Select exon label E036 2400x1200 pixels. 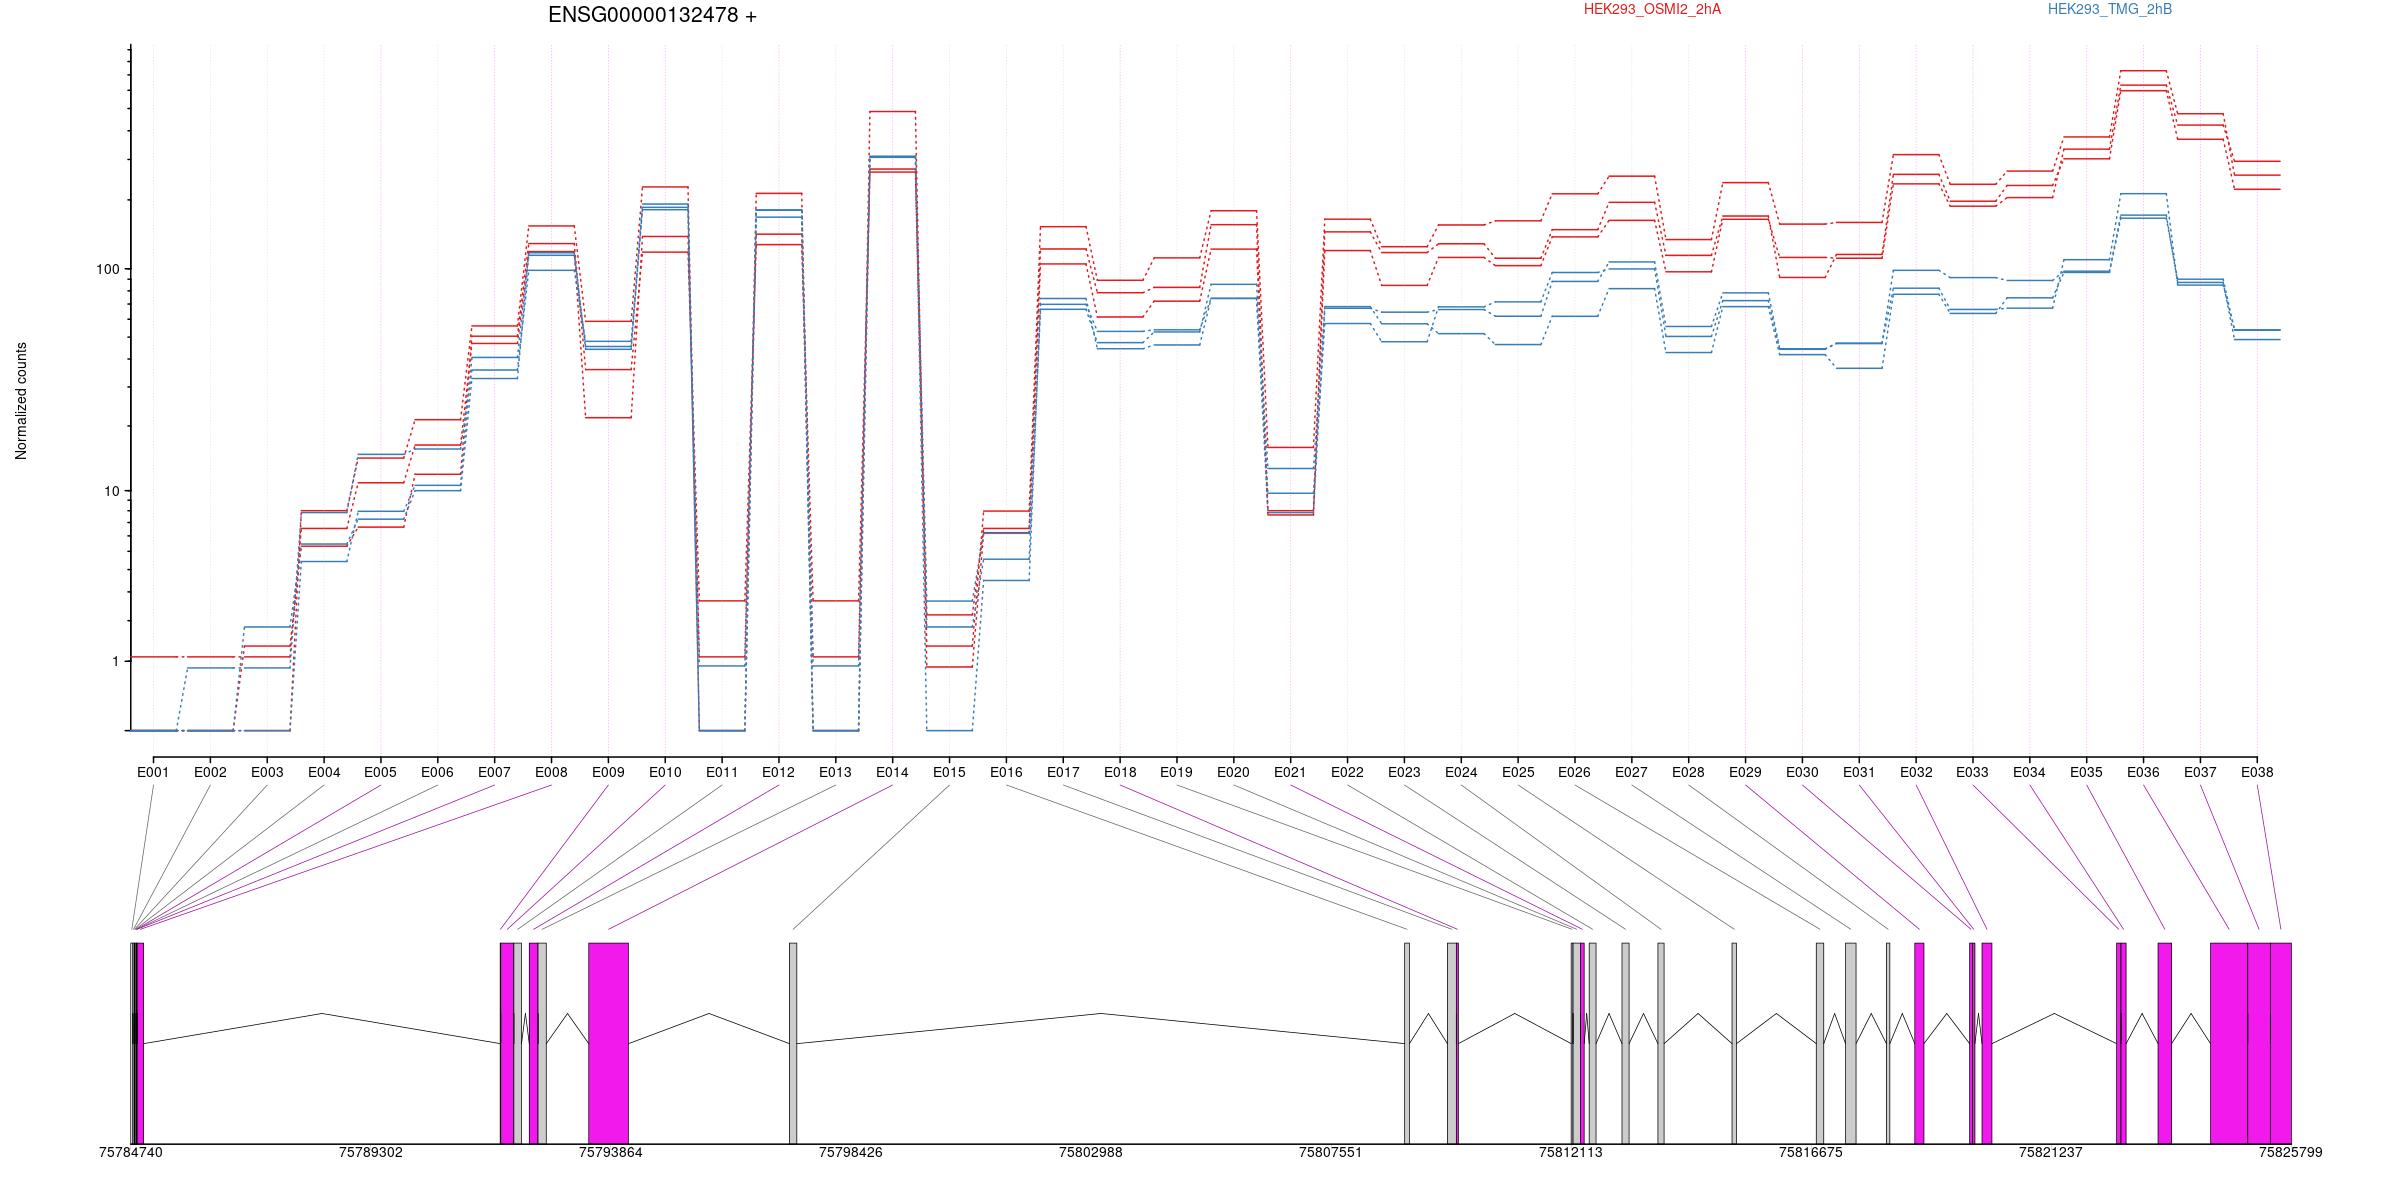[x=2144, y=773]
